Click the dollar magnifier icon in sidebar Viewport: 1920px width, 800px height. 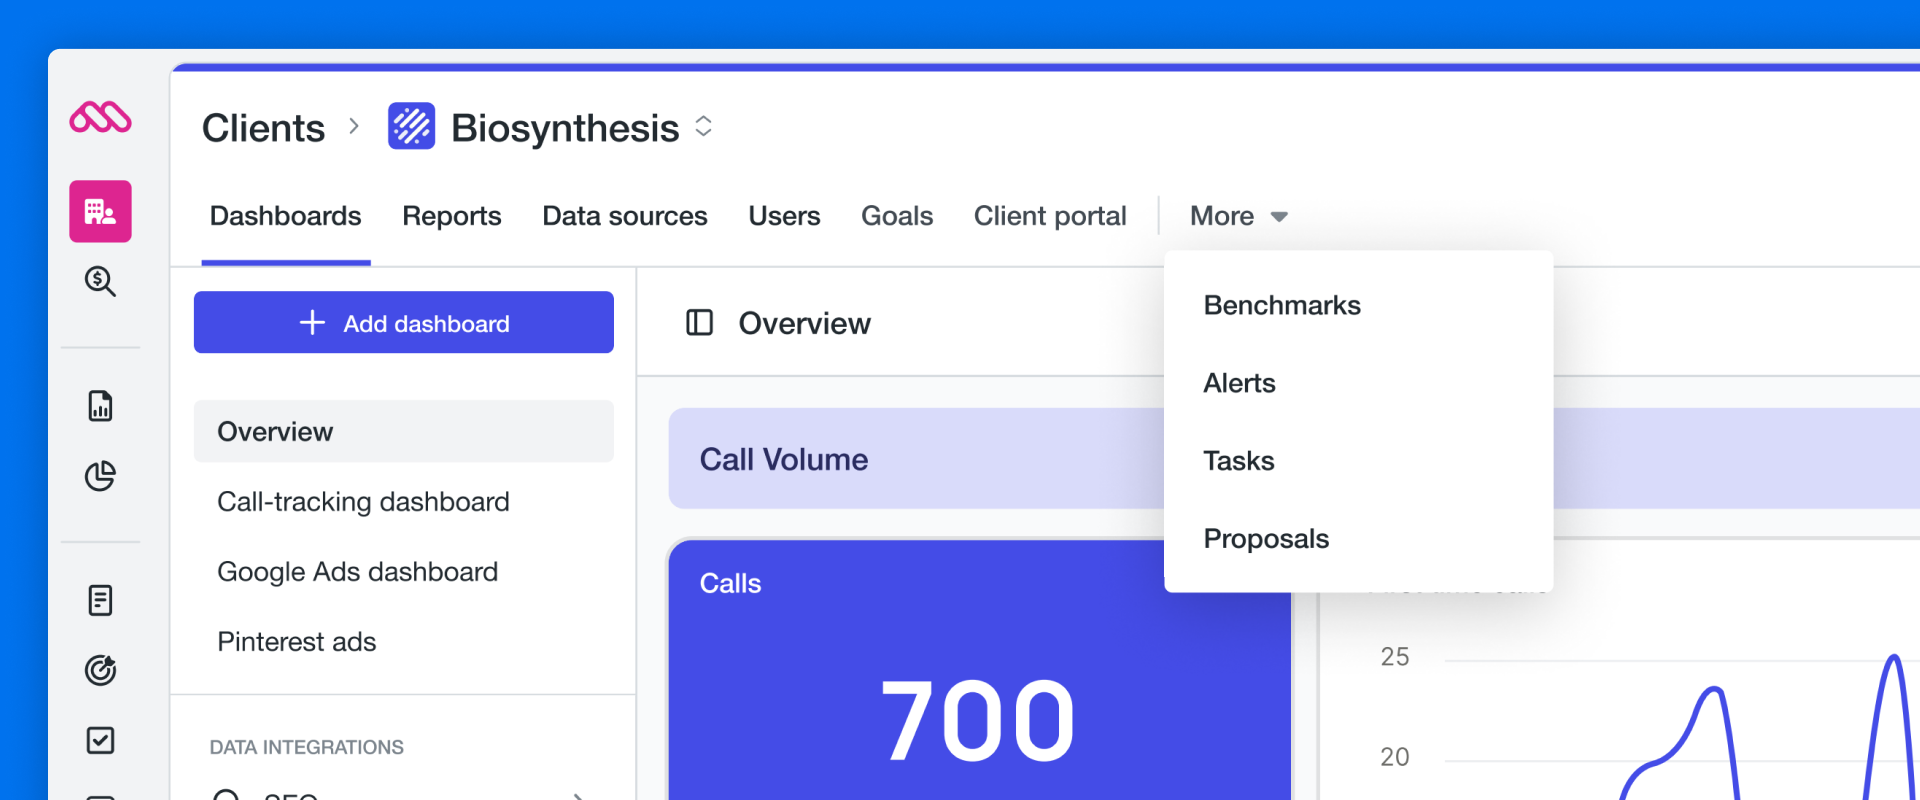(x=100, y=281)
